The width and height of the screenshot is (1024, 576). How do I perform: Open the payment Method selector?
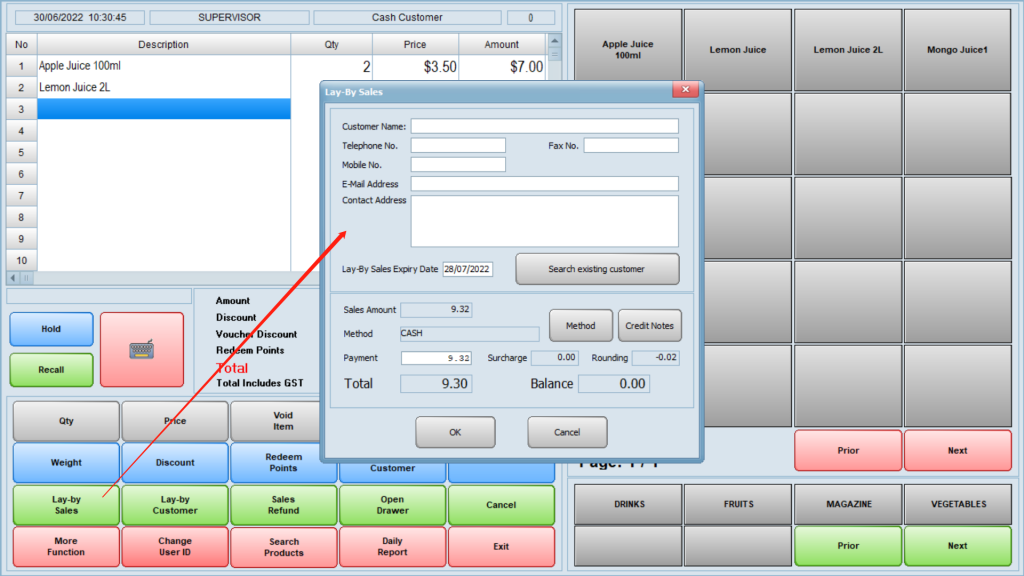[x=580, y=325]
